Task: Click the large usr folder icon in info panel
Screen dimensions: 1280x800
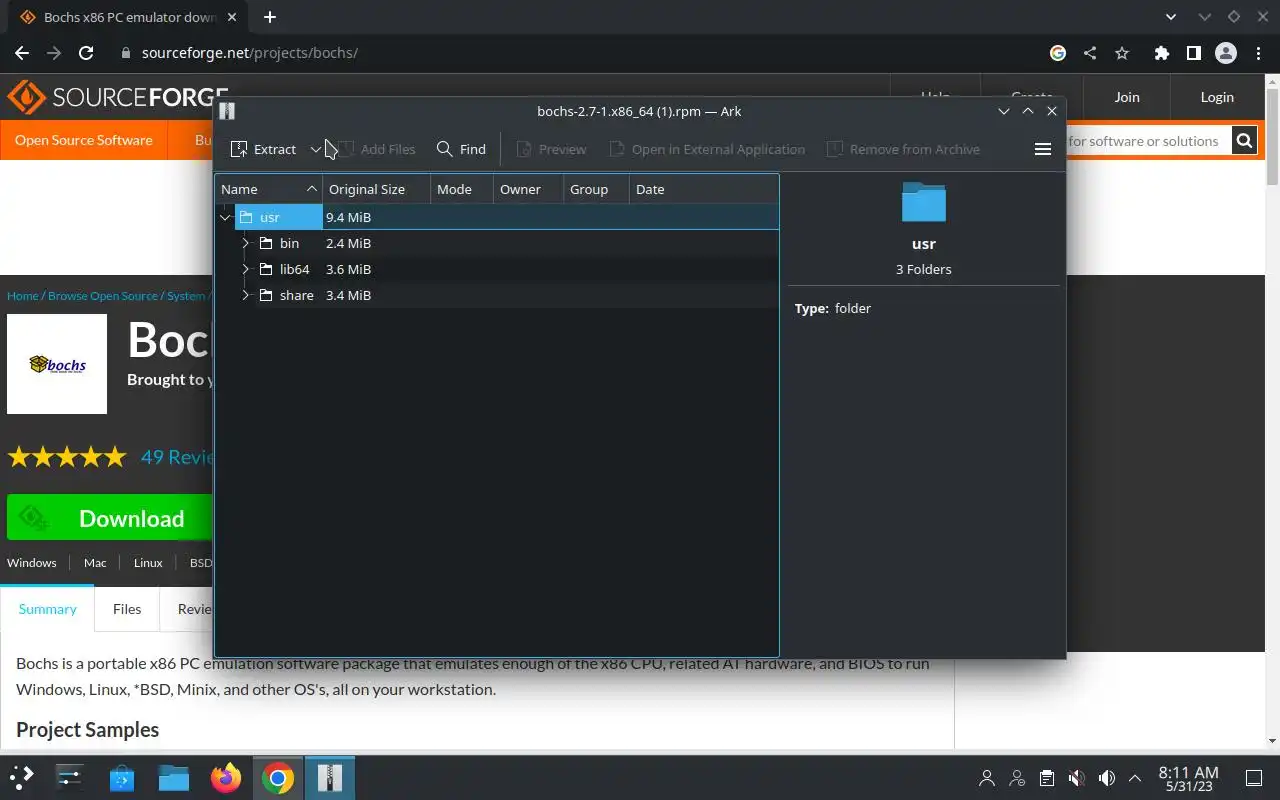Action: pyautogui.click(x=923, y=202)
